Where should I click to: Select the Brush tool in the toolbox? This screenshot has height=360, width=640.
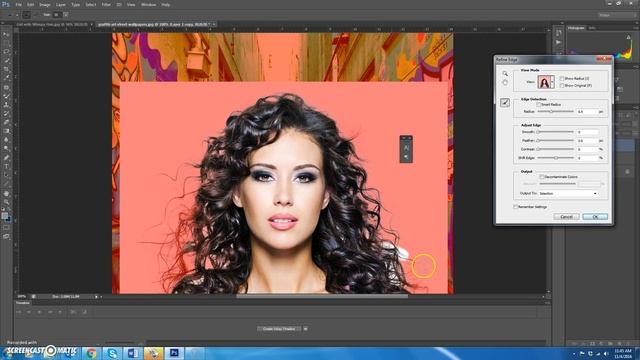(6, 96)
